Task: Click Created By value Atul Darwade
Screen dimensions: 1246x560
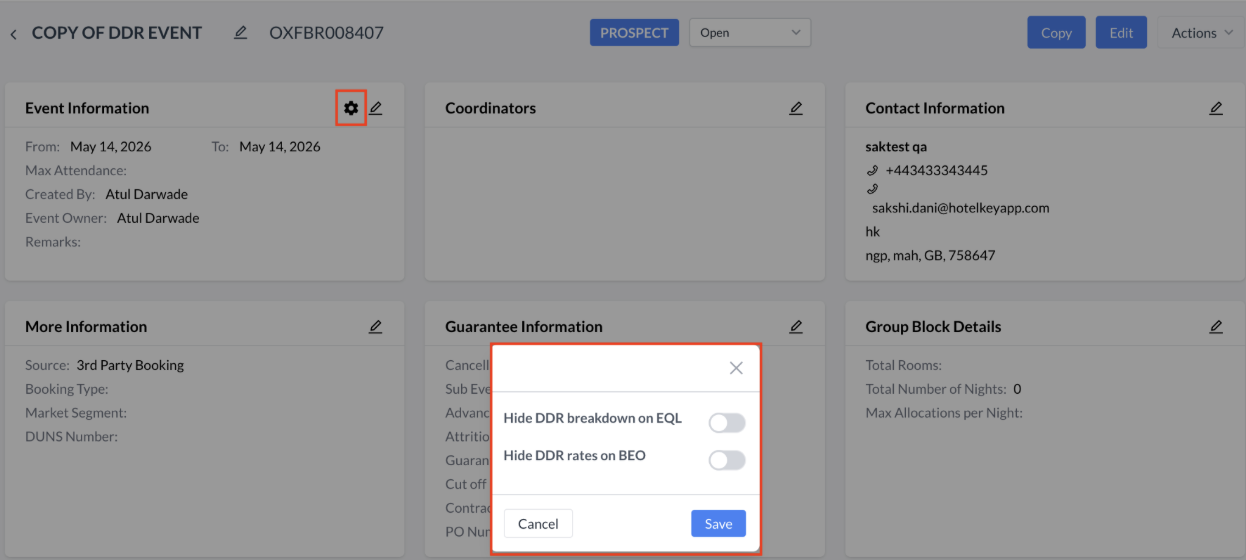Action: [147, 194]
